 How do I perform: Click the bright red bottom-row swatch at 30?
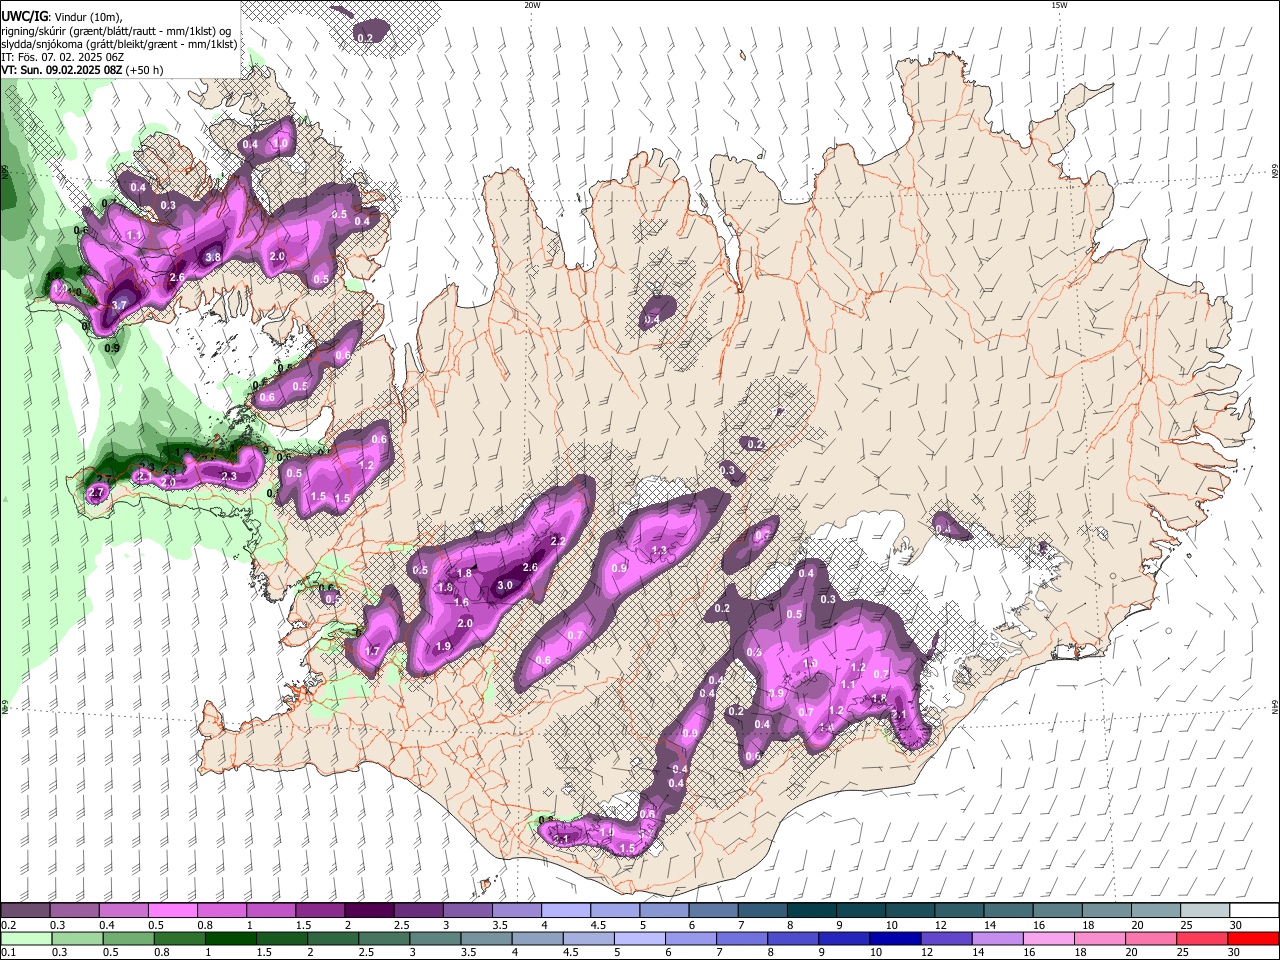[1254, 938]
